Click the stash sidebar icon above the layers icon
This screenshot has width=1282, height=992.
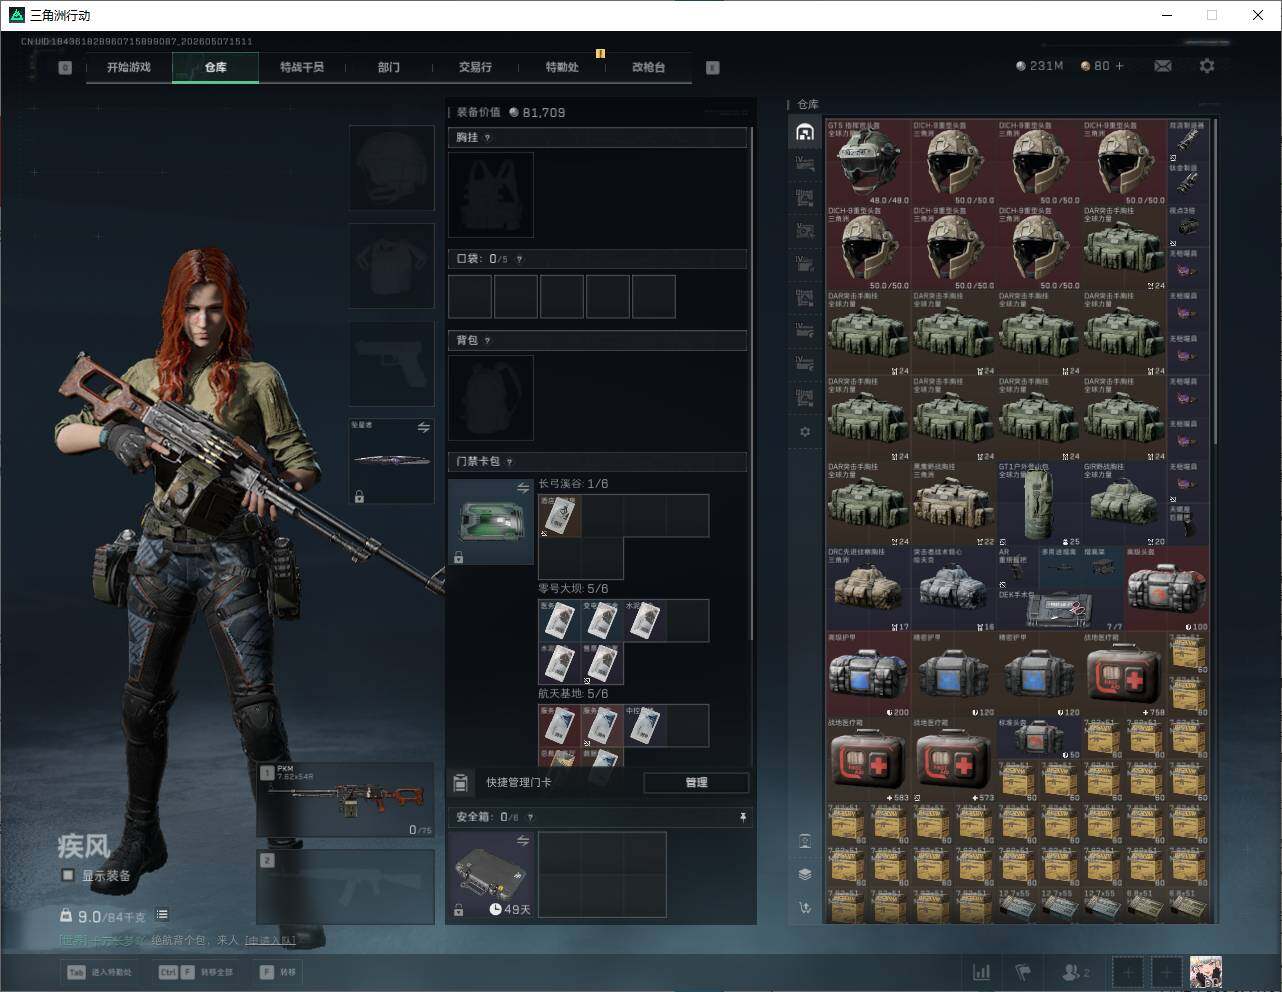805,841
